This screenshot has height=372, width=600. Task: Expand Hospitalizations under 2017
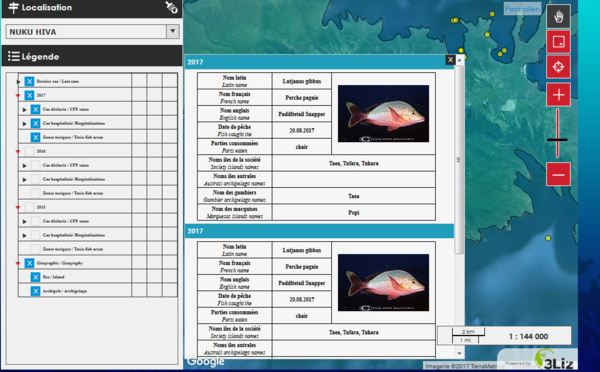click(24, 124)
